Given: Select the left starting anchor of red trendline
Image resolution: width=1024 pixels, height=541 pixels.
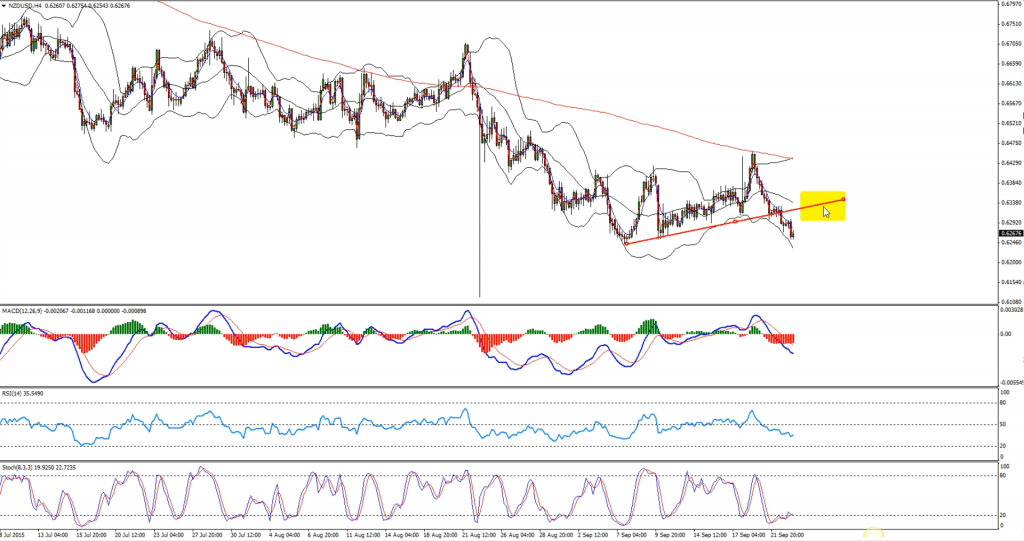Looking at the screenshot, I should (x=624, y=243).
